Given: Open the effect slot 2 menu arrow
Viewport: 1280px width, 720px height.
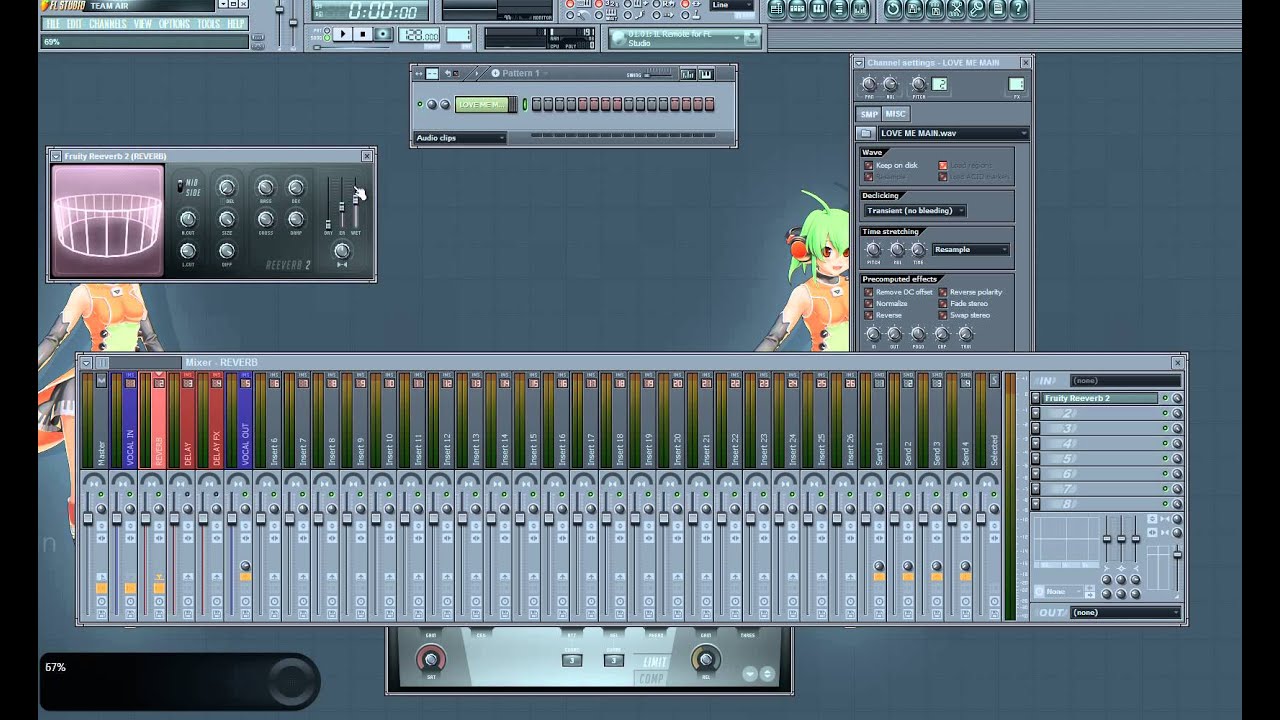Looking at the screenshot, I should (x=1035, y=413).
